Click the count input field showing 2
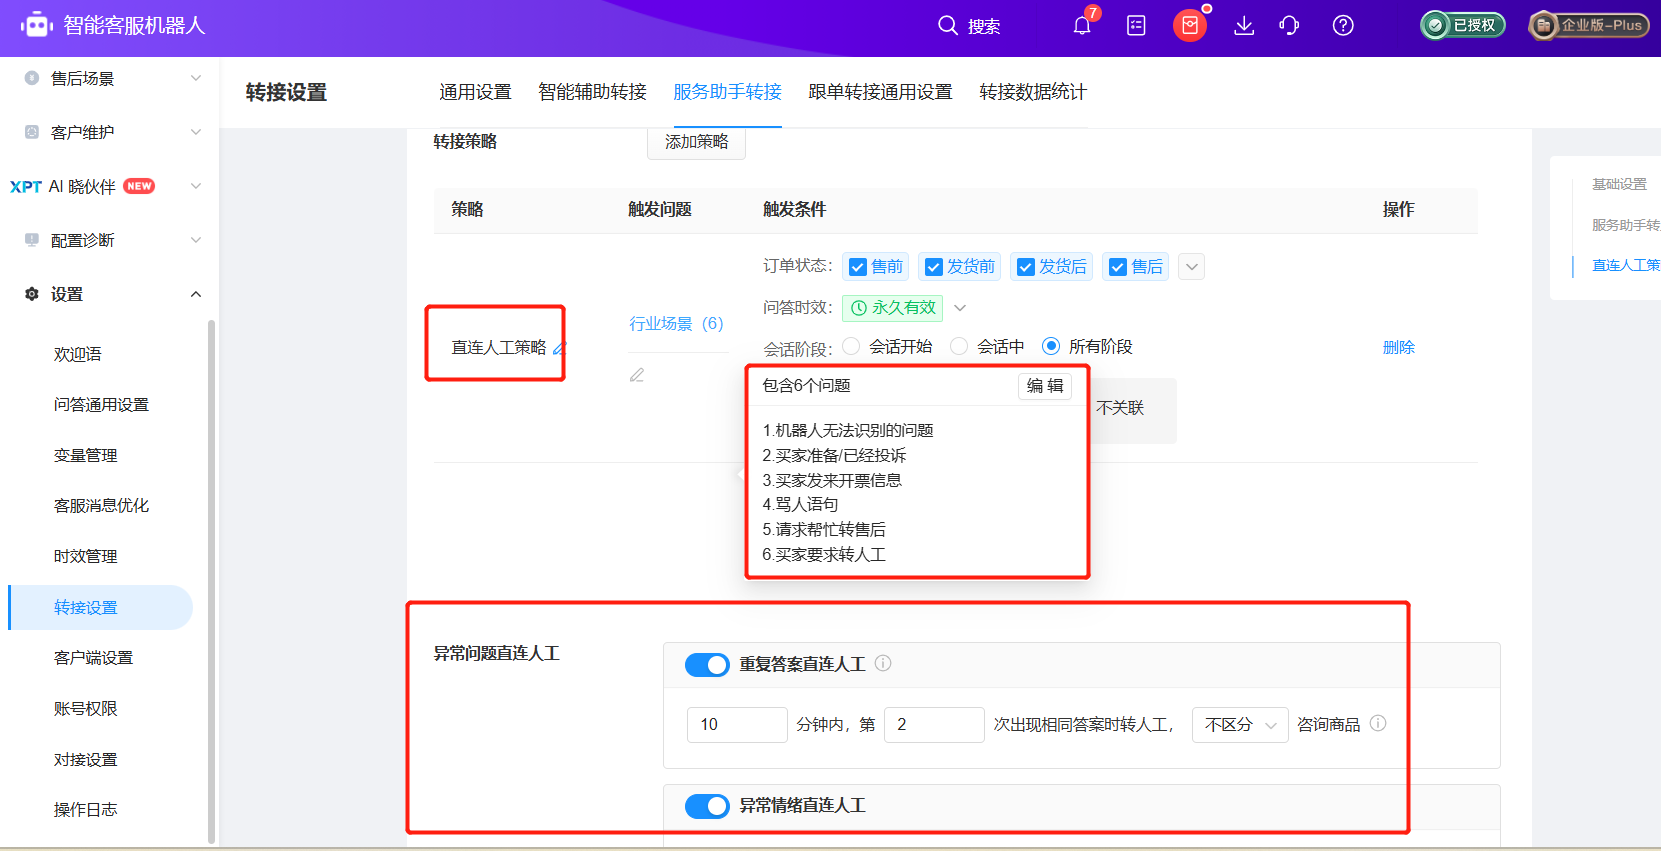The height and width of the screenshot is (851, 1661). point(934,725)
